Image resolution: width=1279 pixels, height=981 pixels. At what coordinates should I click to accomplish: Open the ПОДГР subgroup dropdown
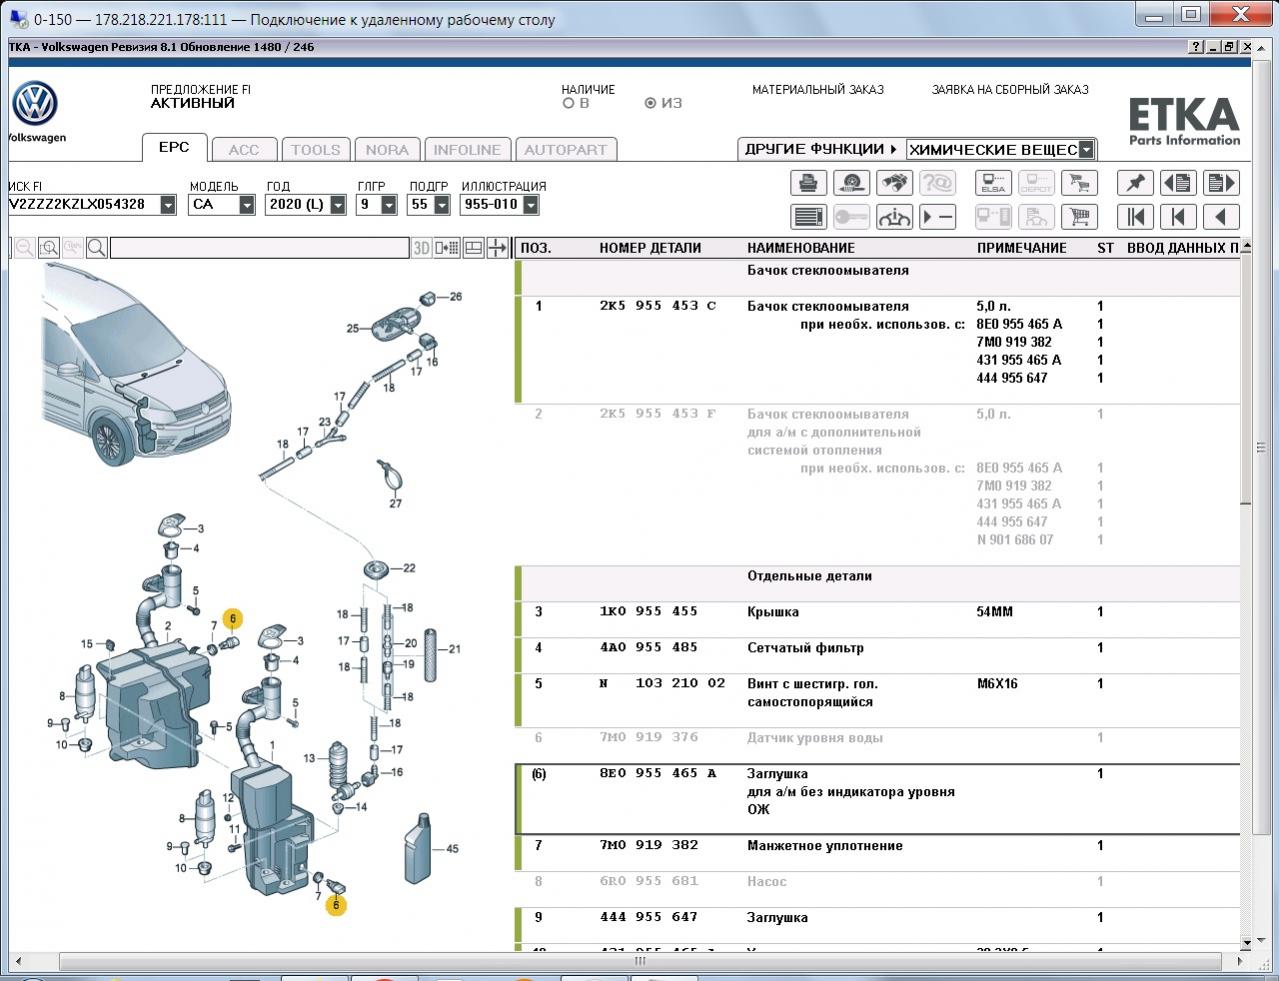coord(441,205)
